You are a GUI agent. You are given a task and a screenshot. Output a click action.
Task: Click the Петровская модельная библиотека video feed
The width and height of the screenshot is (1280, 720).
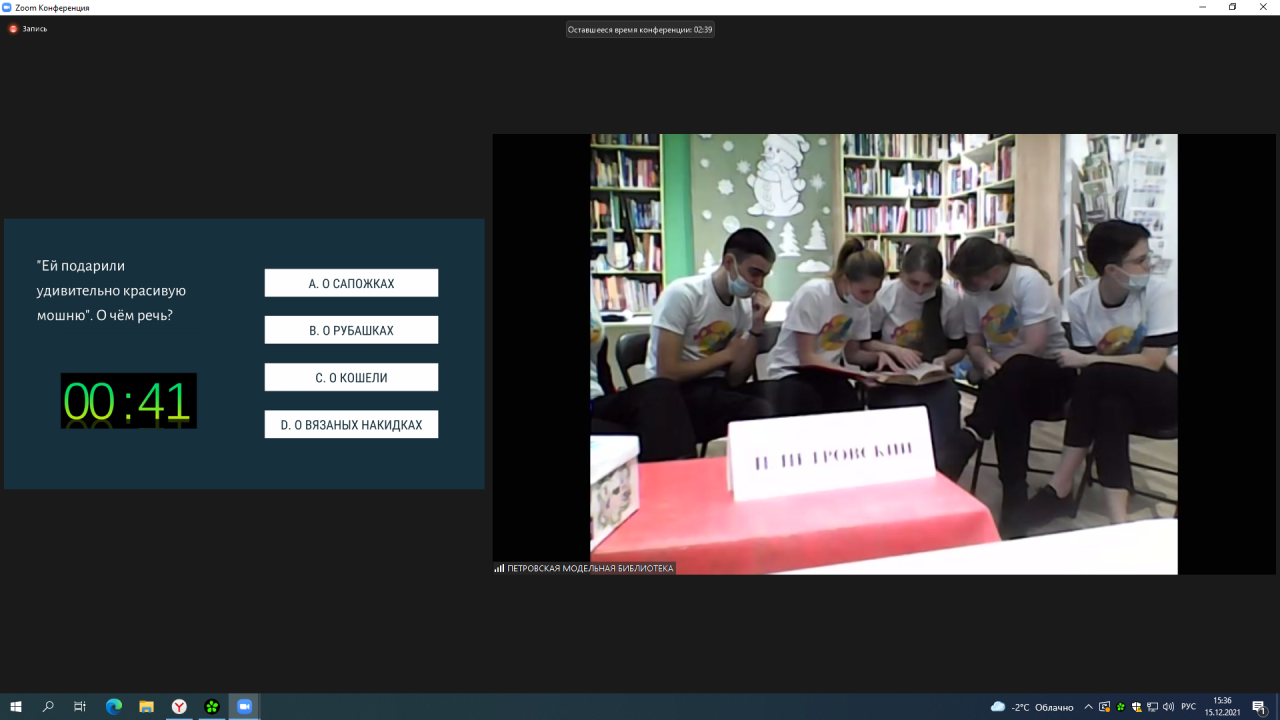[x=883, y=354]
